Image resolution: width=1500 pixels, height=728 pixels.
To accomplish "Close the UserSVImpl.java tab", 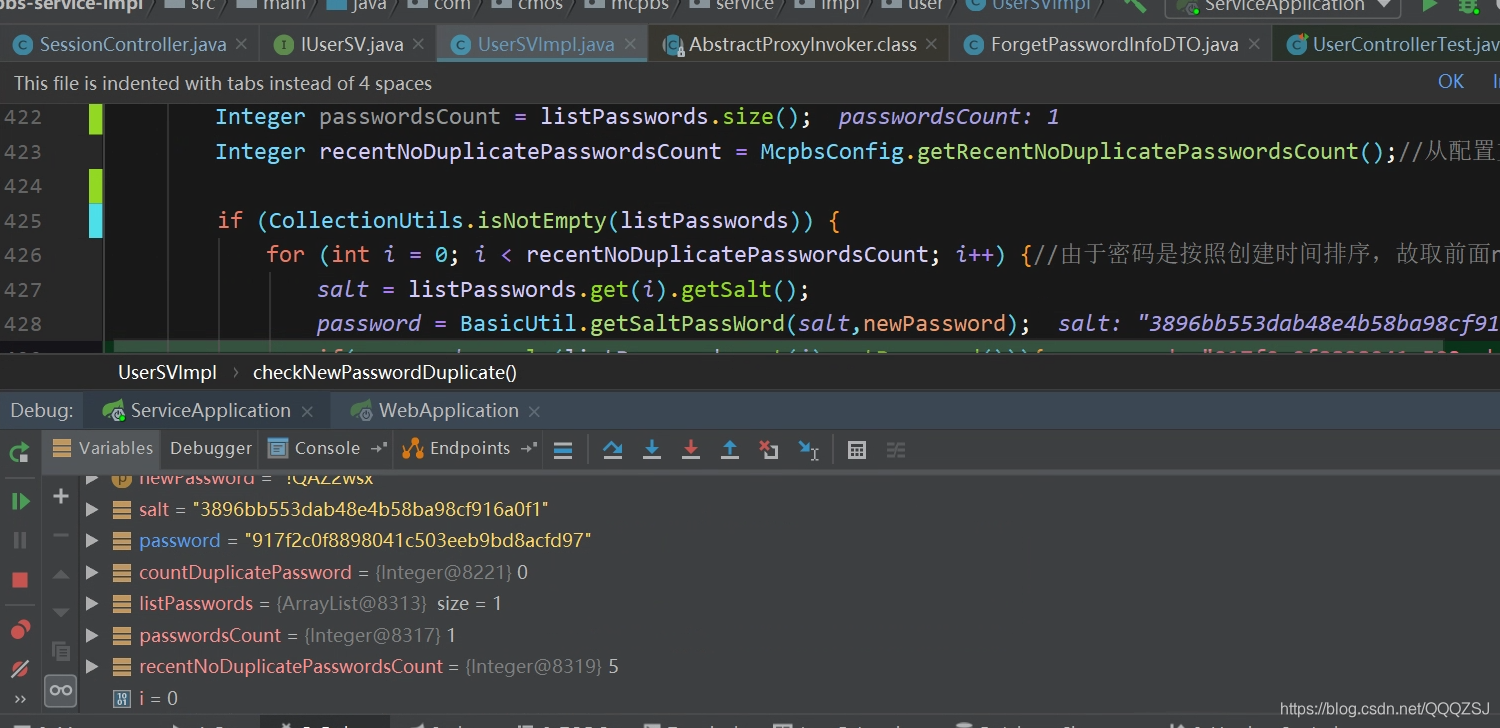I will click(629, 45).
